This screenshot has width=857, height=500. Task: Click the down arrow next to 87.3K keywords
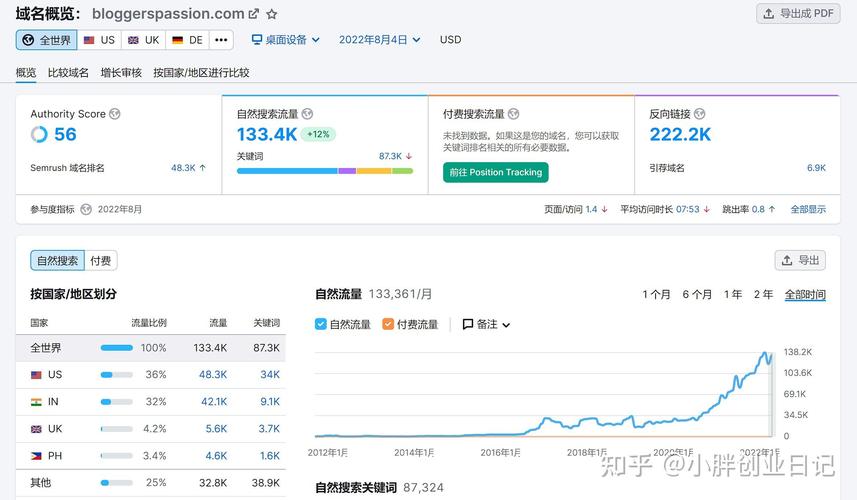(x=409, y=156)
